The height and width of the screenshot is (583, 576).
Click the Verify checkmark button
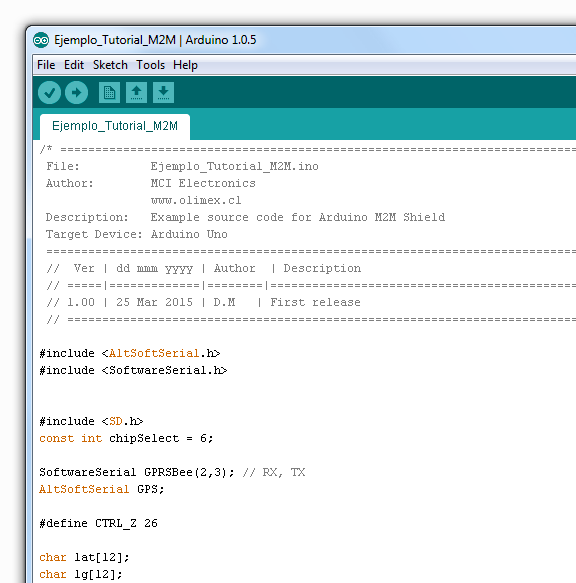49,93
